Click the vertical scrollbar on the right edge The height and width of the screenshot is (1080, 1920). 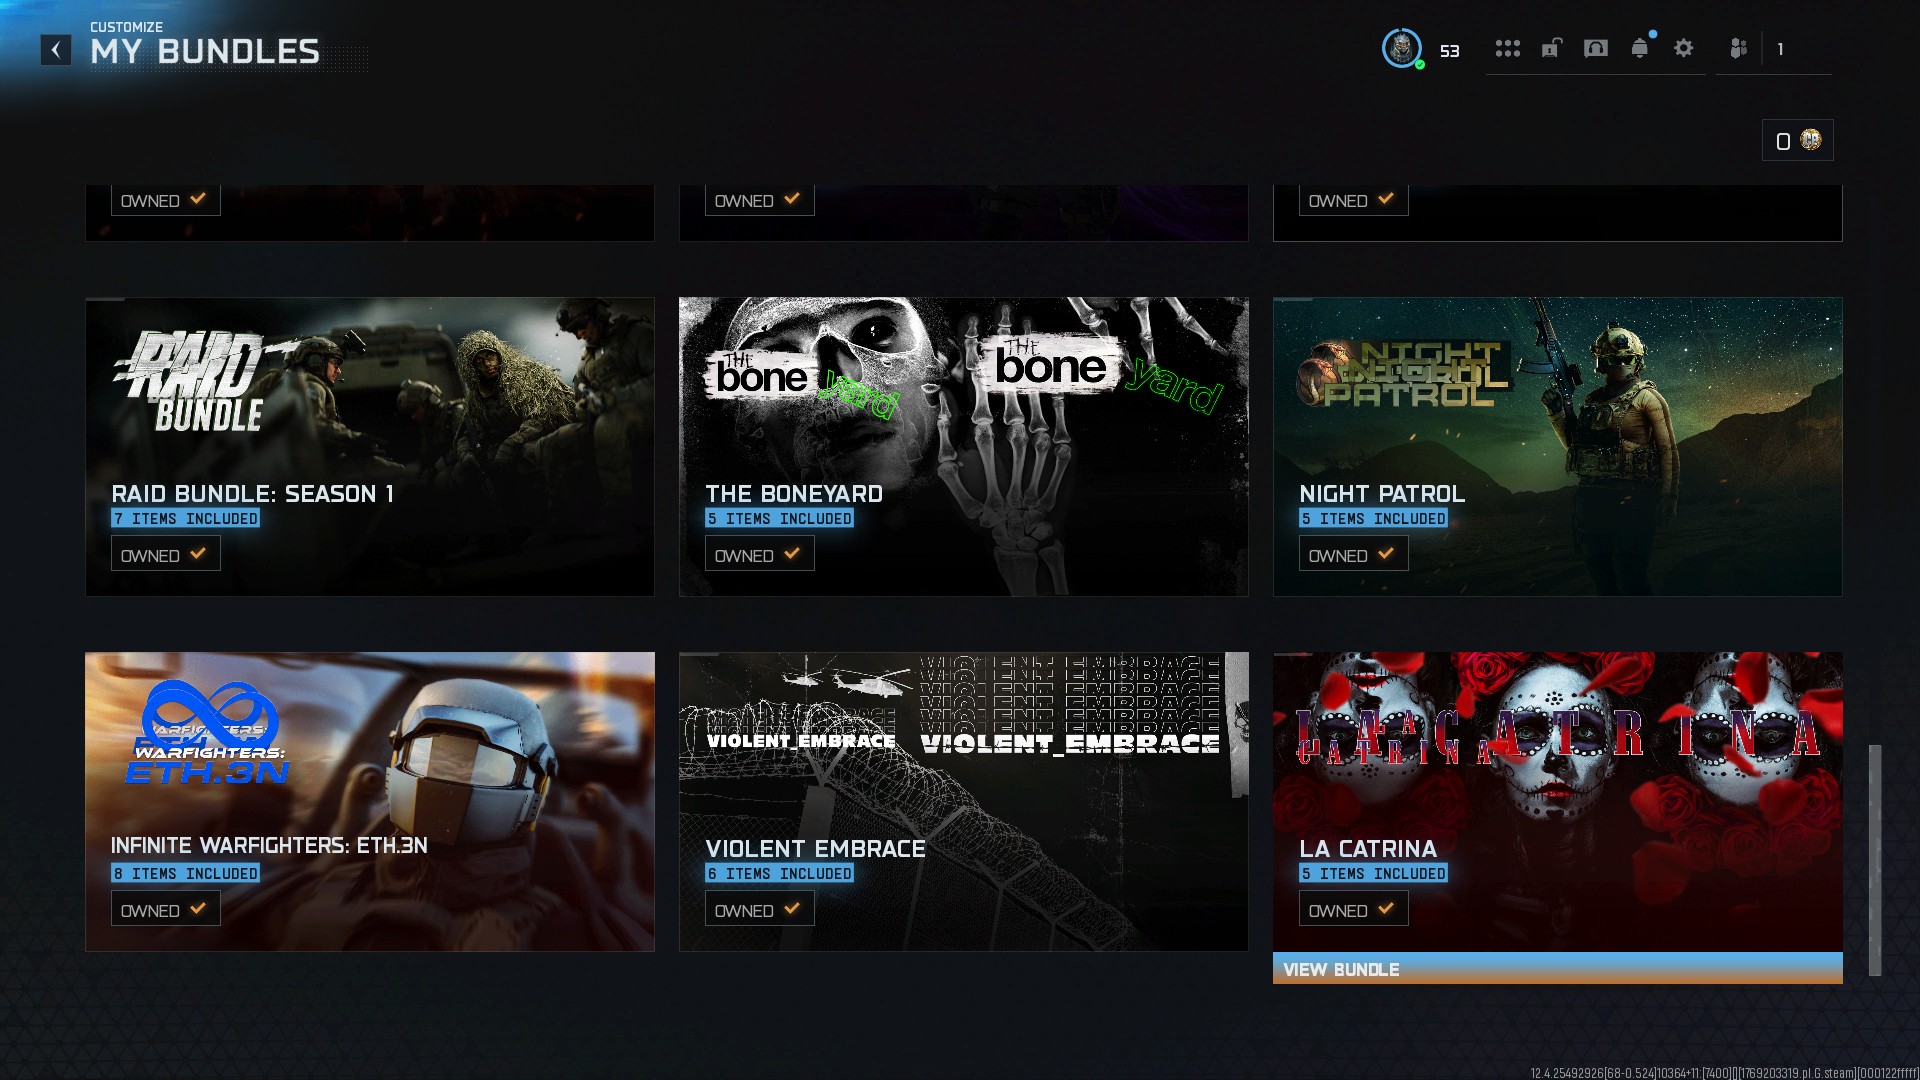[1875, 860]
